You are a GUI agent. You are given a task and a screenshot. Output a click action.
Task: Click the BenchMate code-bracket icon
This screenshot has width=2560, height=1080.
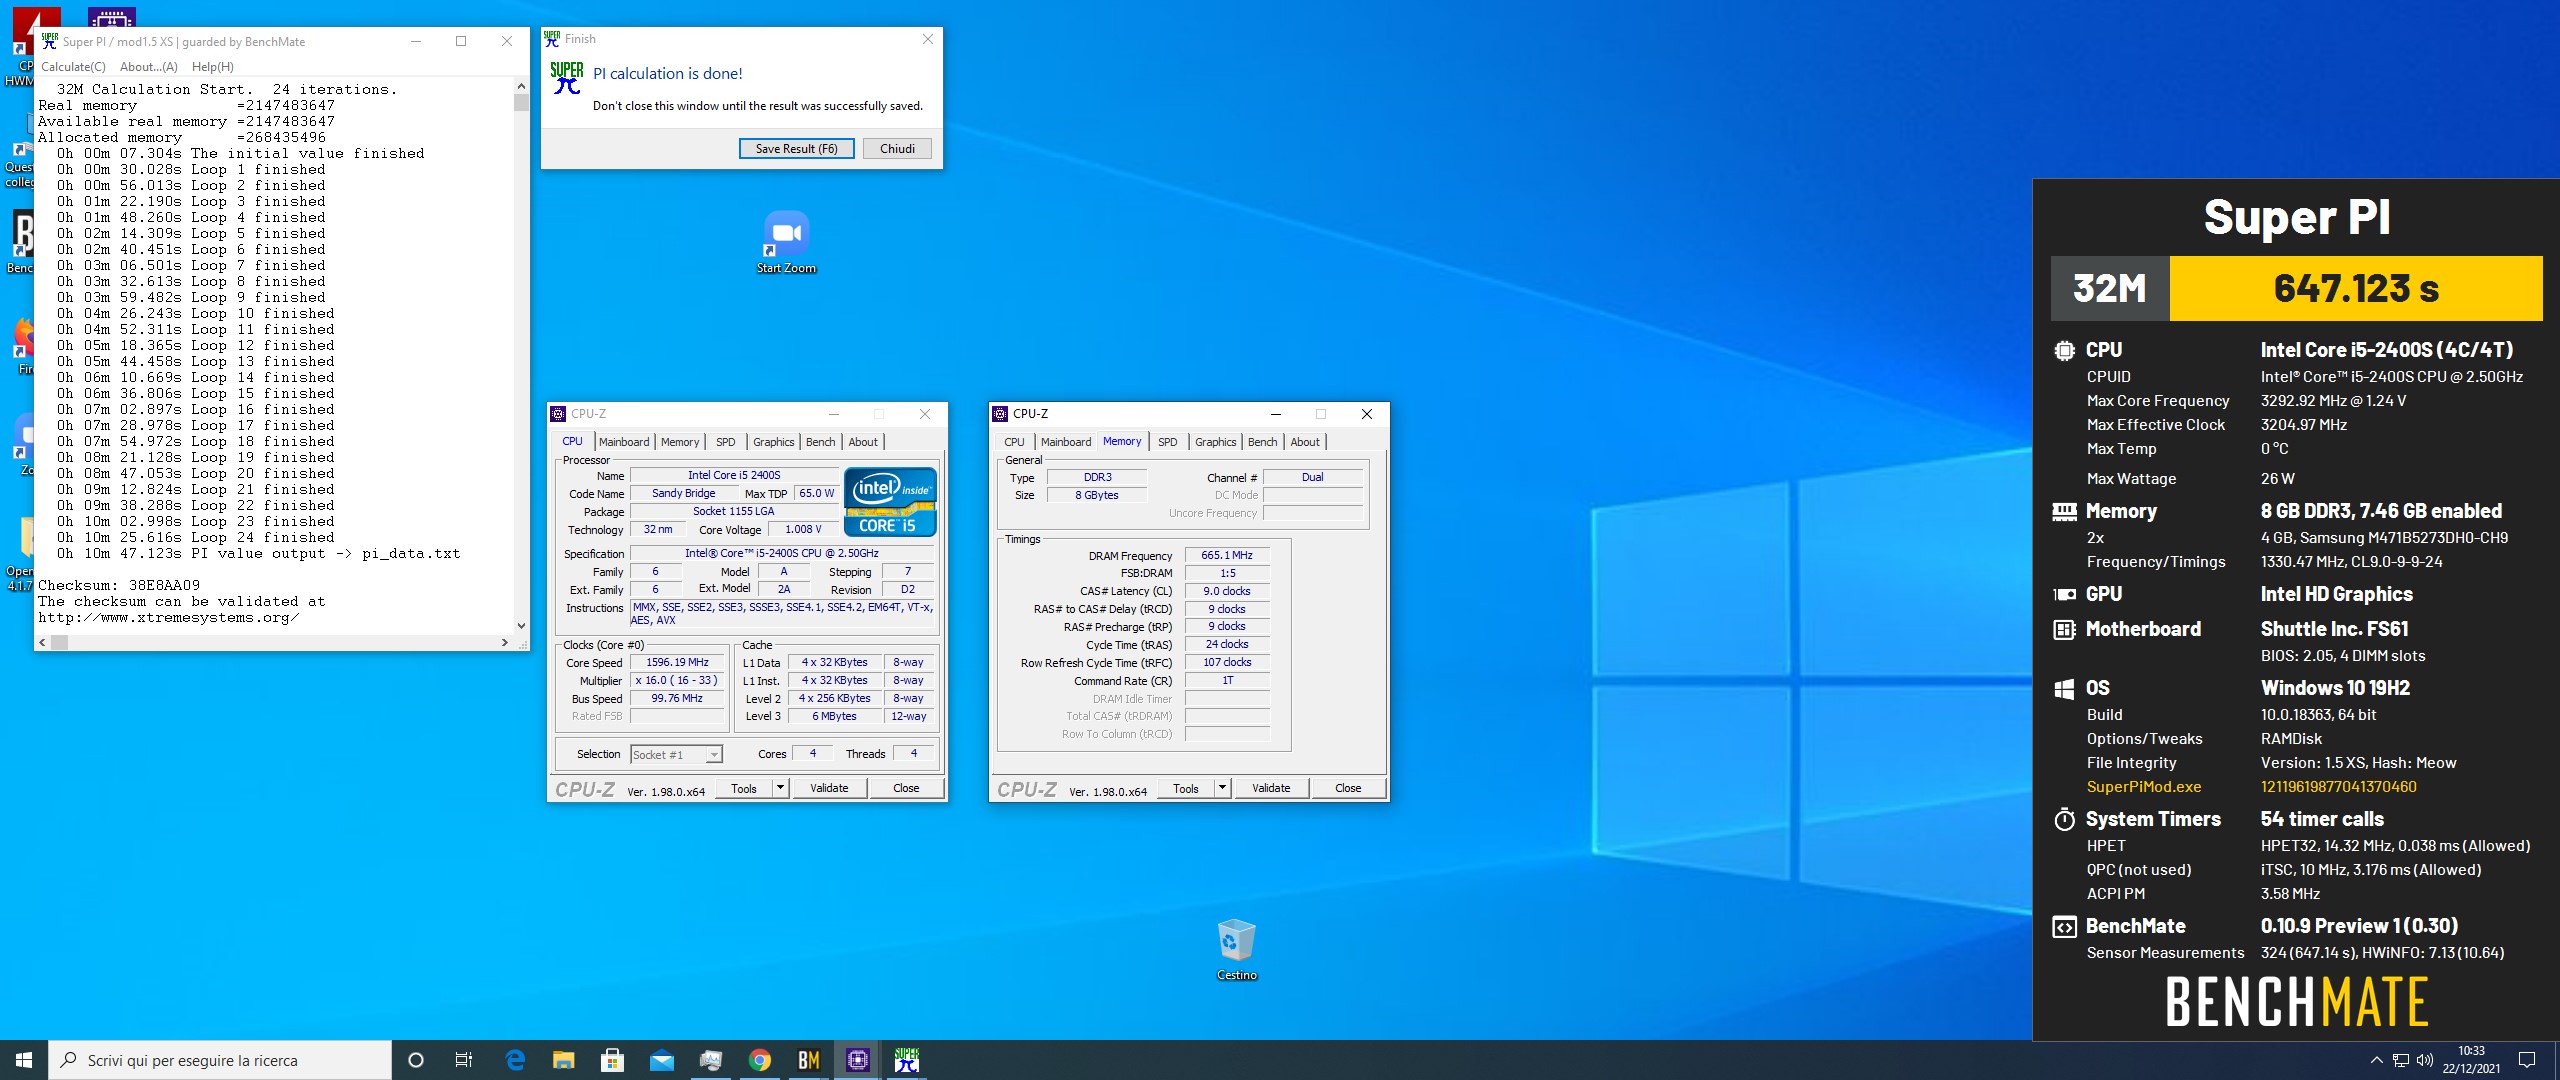pyautogui.click(x=2064, y=927)
